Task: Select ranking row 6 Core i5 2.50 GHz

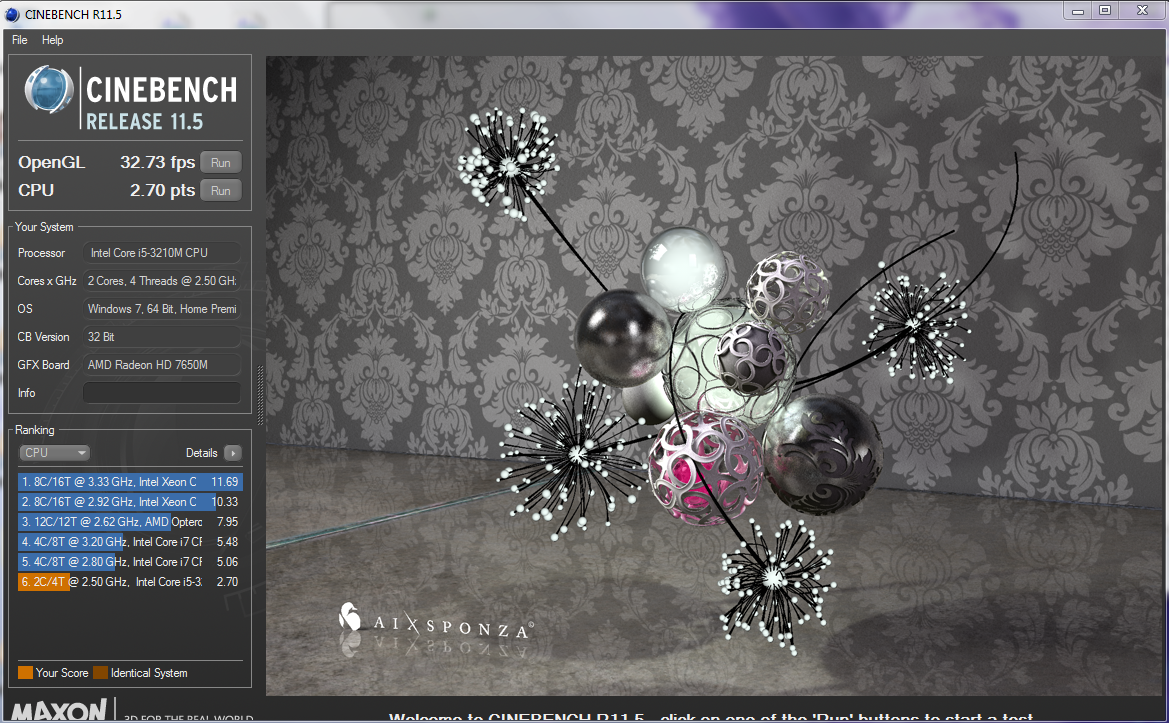Action: click(x=130, y=582)
